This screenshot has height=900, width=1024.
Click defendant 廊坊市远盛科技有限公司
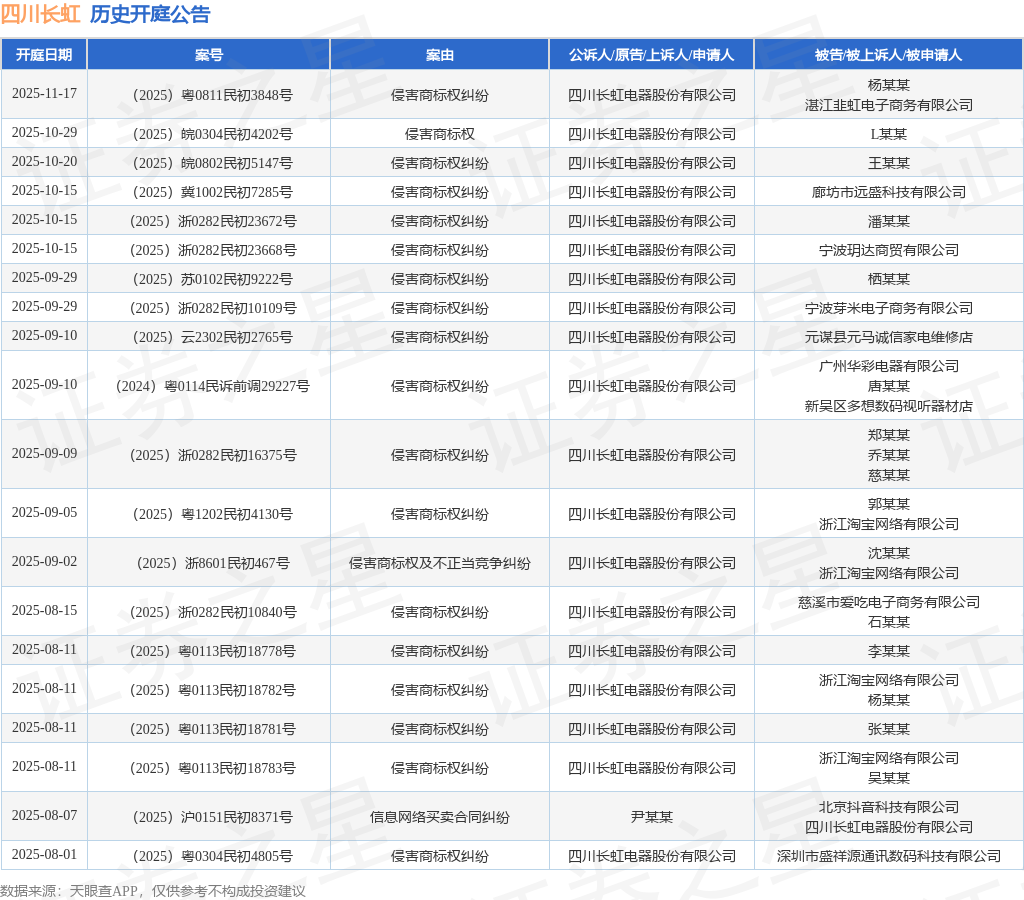tap(889, 193)
